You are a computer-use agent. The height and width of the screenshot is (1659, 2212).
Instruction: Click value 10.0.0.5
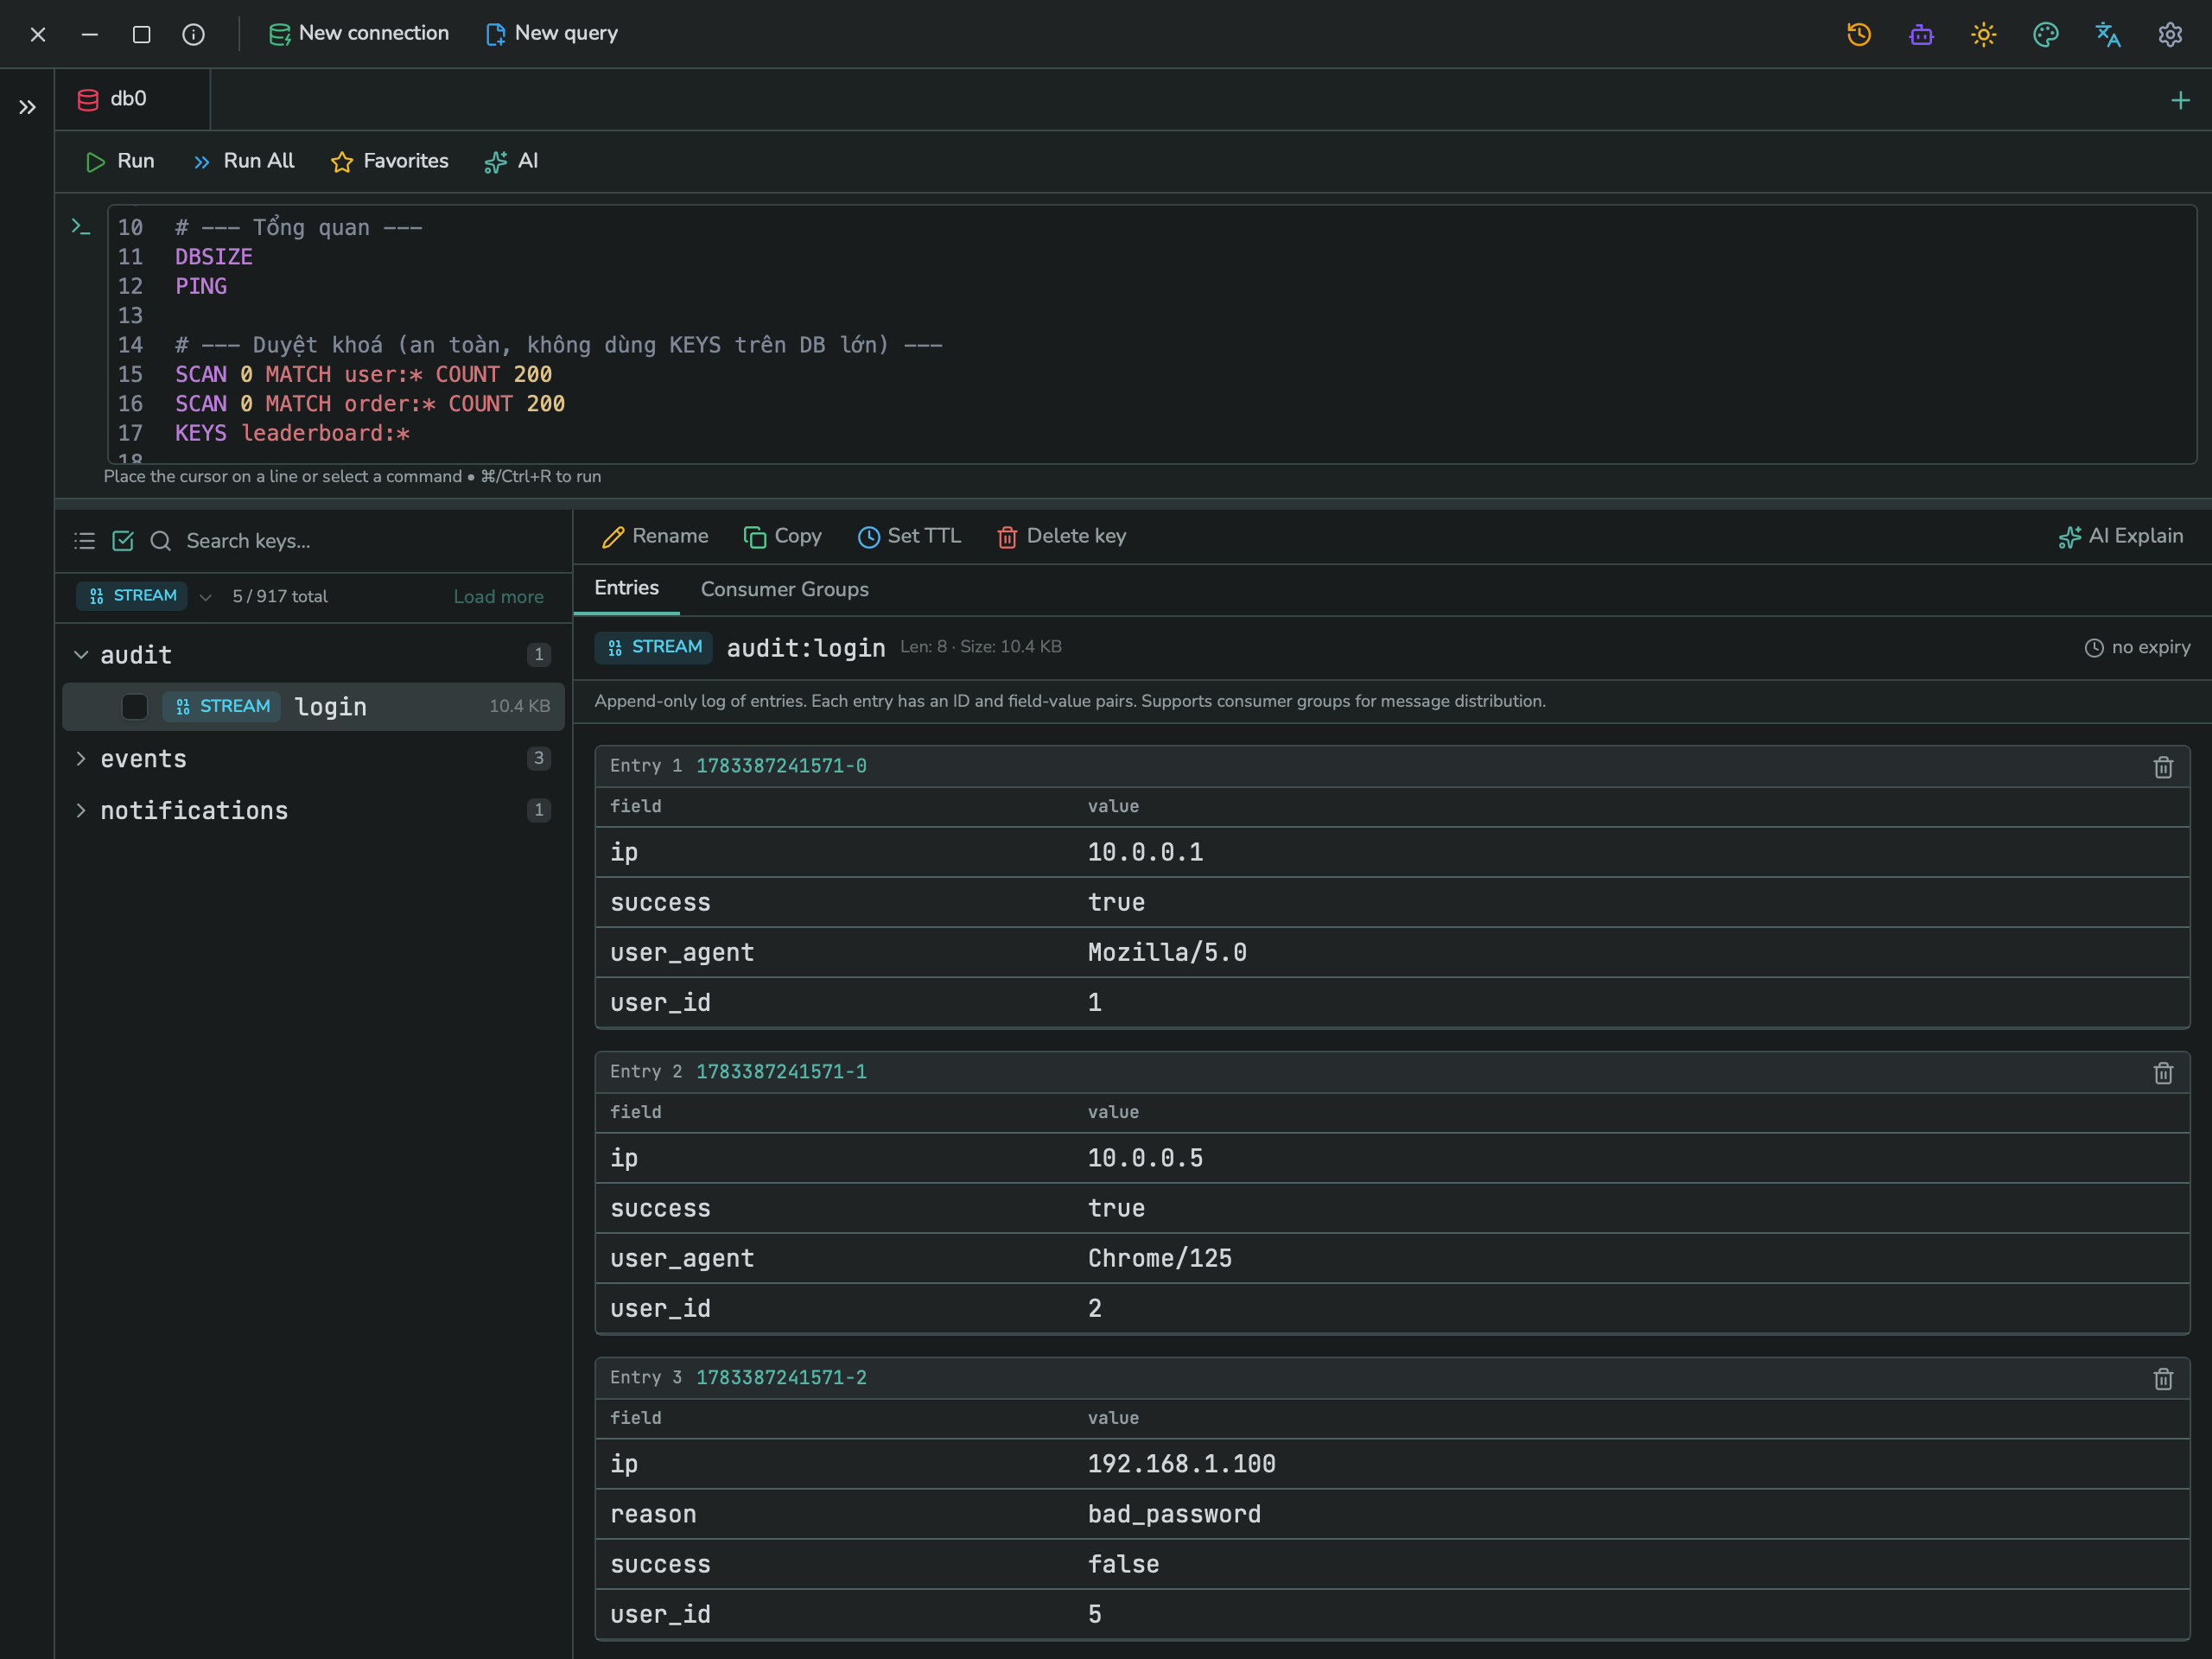coord(1145,1158)
